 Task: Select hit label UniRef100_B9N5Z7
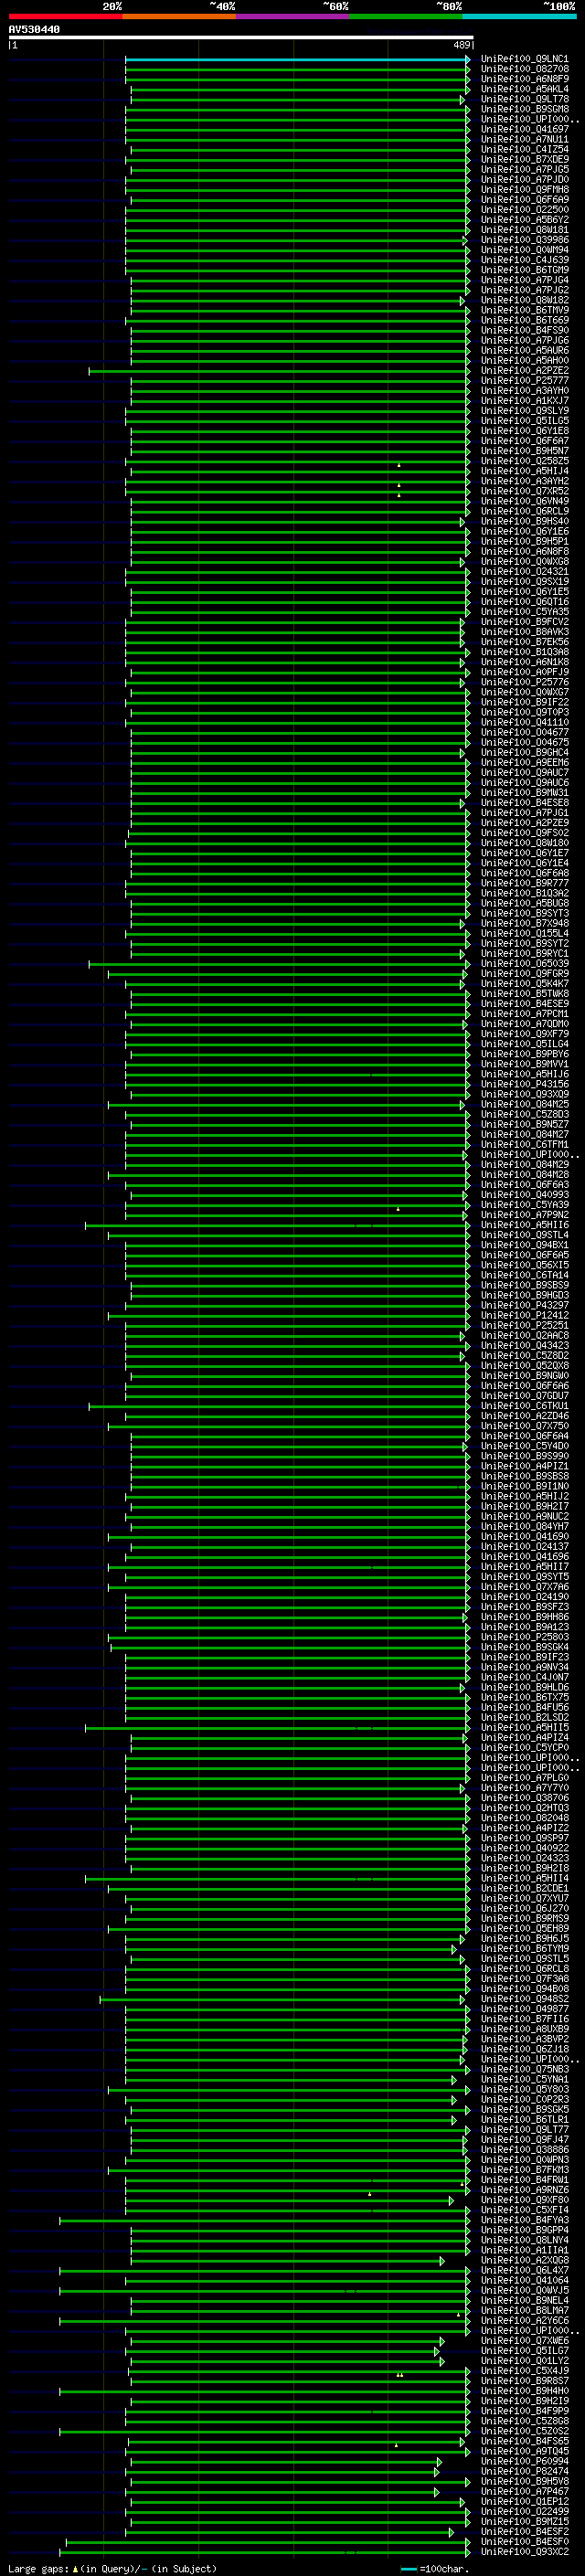(x=524, y=1125)
